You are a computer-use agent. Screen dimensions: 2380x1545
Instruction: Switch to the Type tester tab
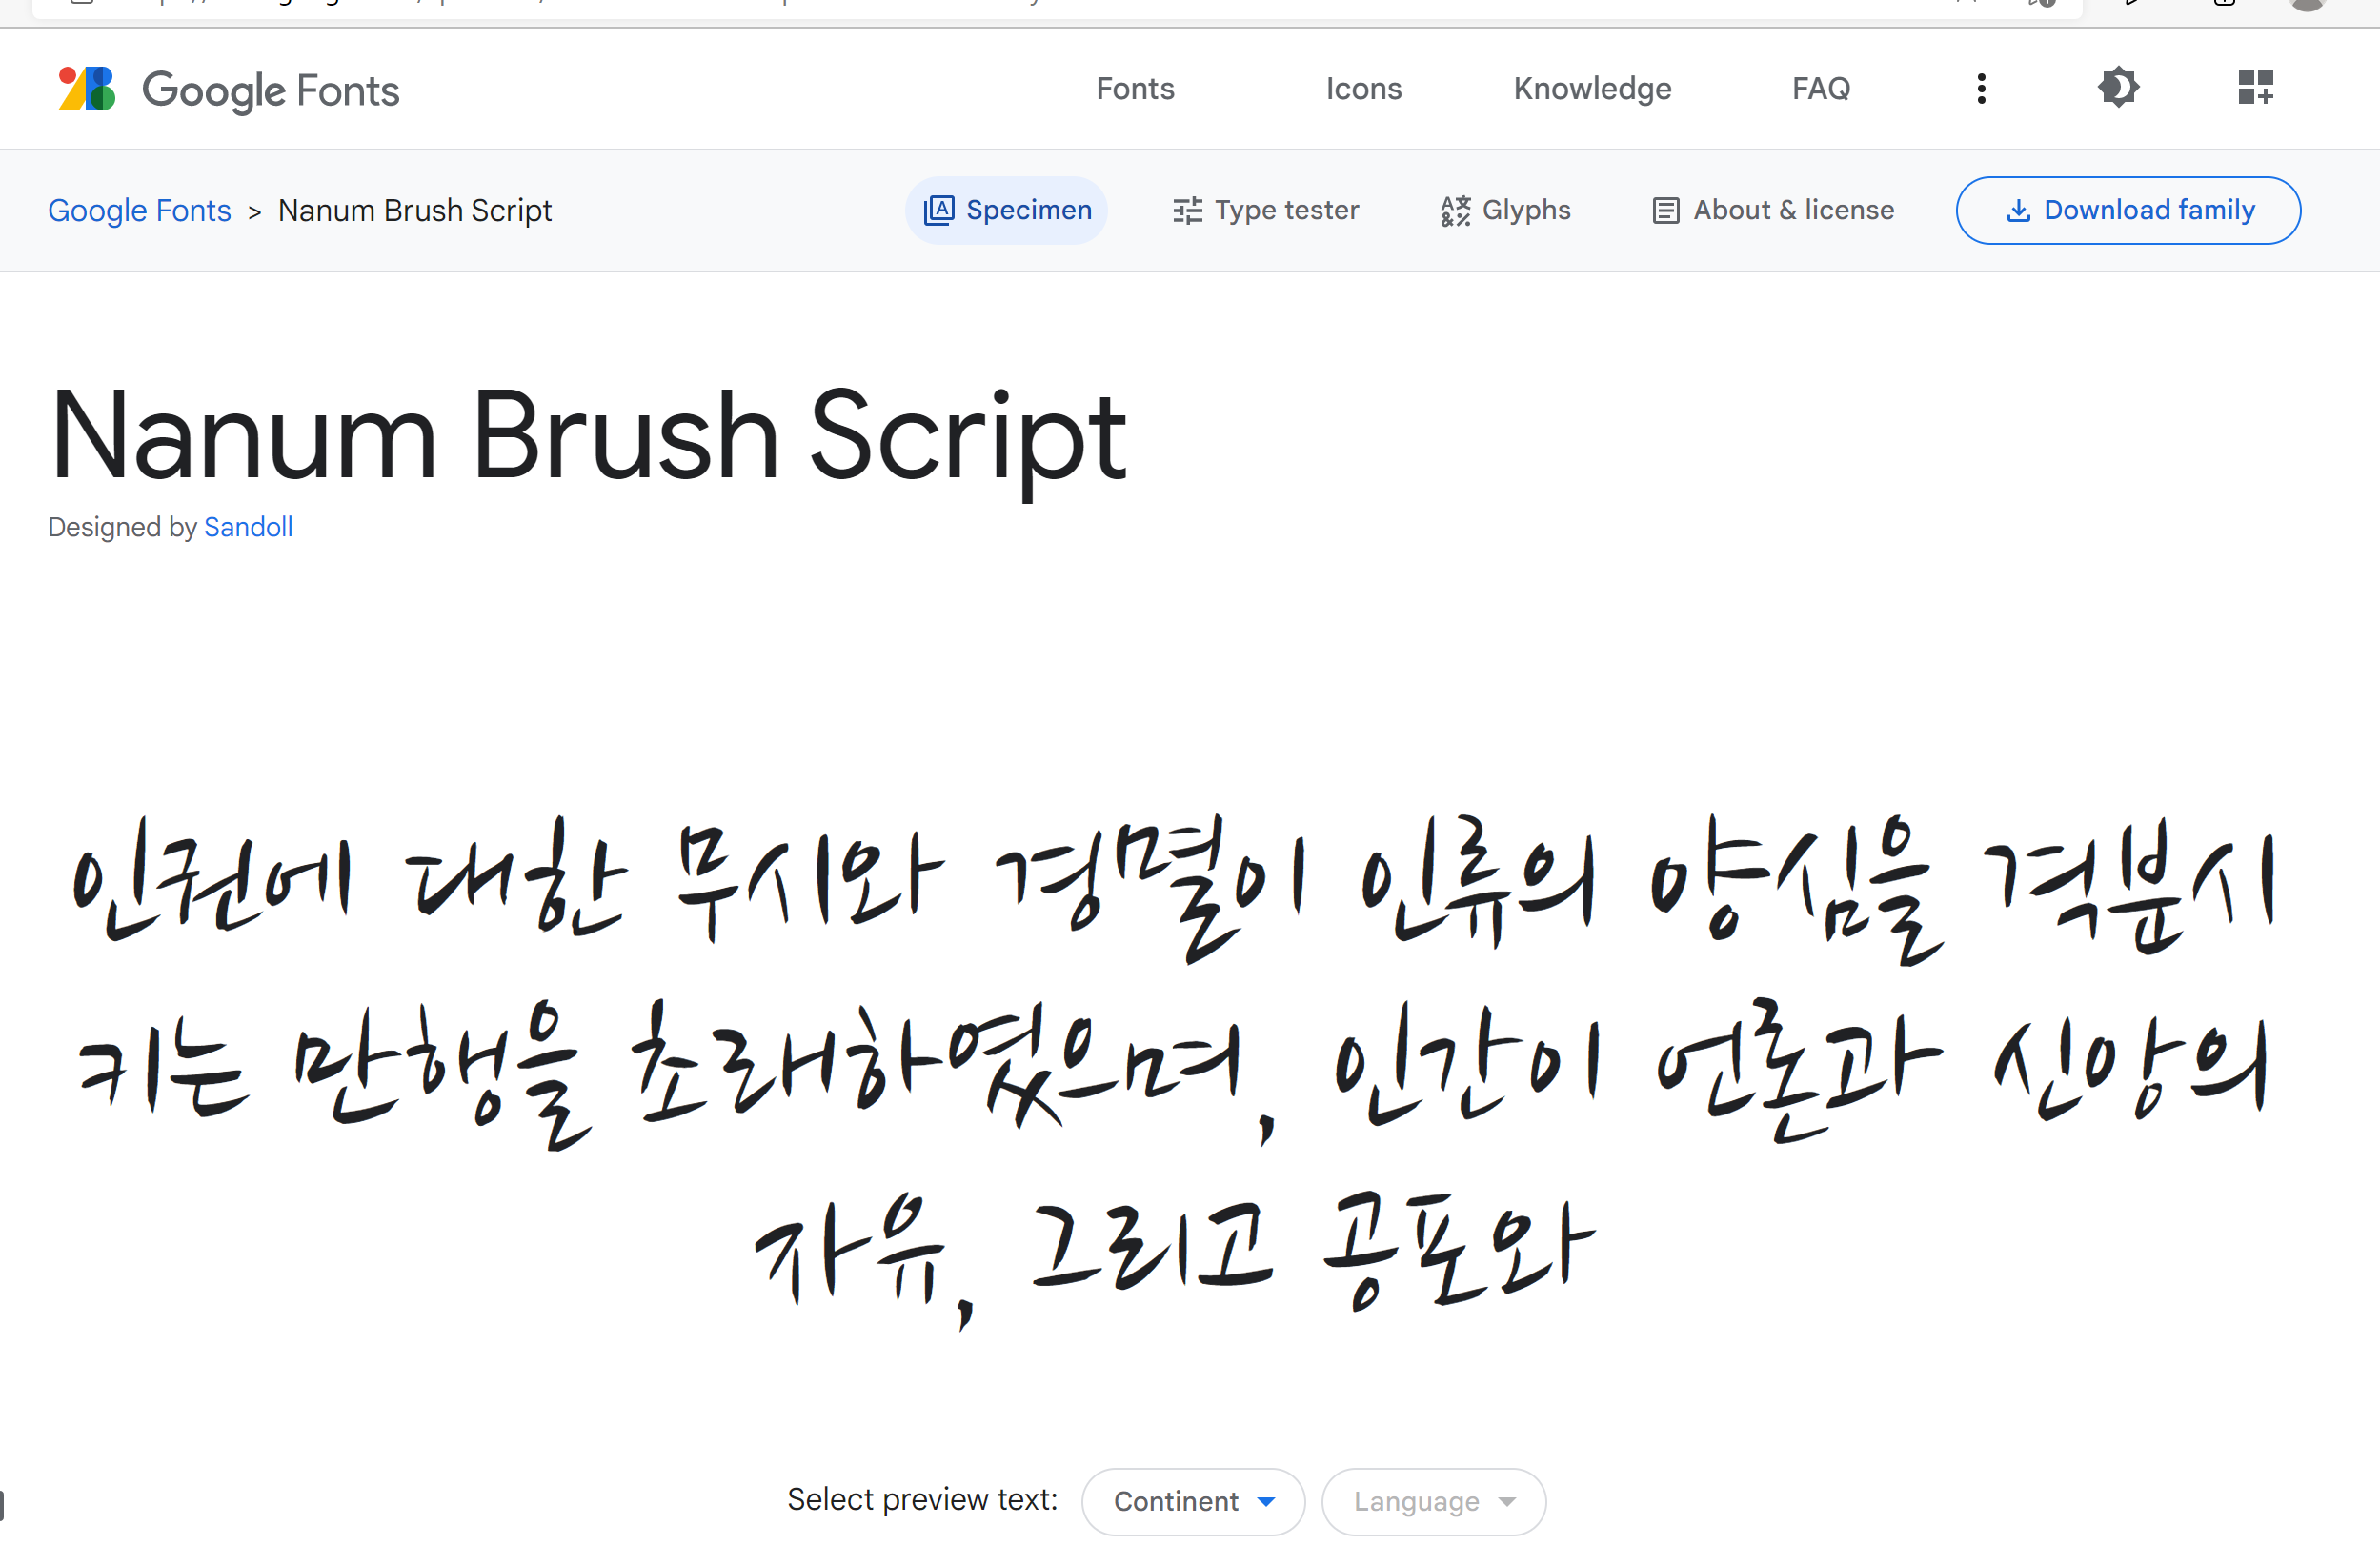pyautogui.click(x=1265, y=210)
